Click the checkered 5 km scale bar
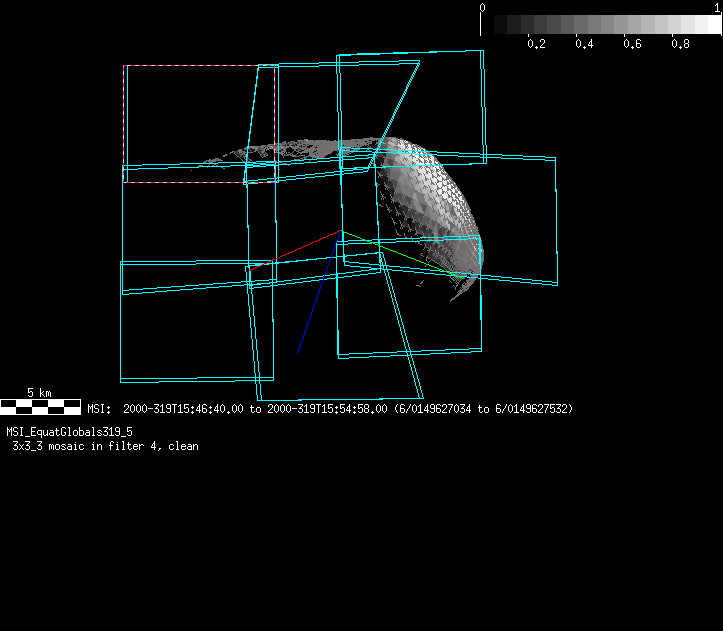Image resolution: width=723 pixels, height=631 pixels. click(x=40, y=406)
